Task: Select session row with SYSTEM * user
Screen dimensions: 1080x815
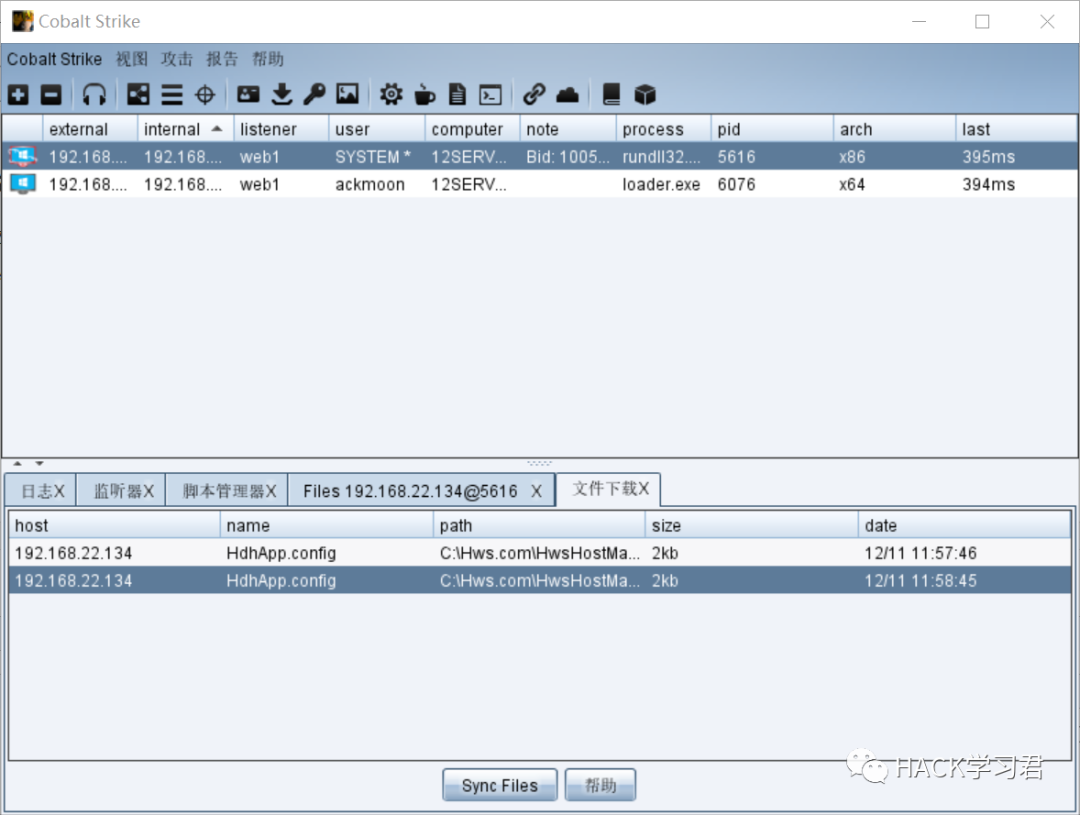Action: [540, 156]
